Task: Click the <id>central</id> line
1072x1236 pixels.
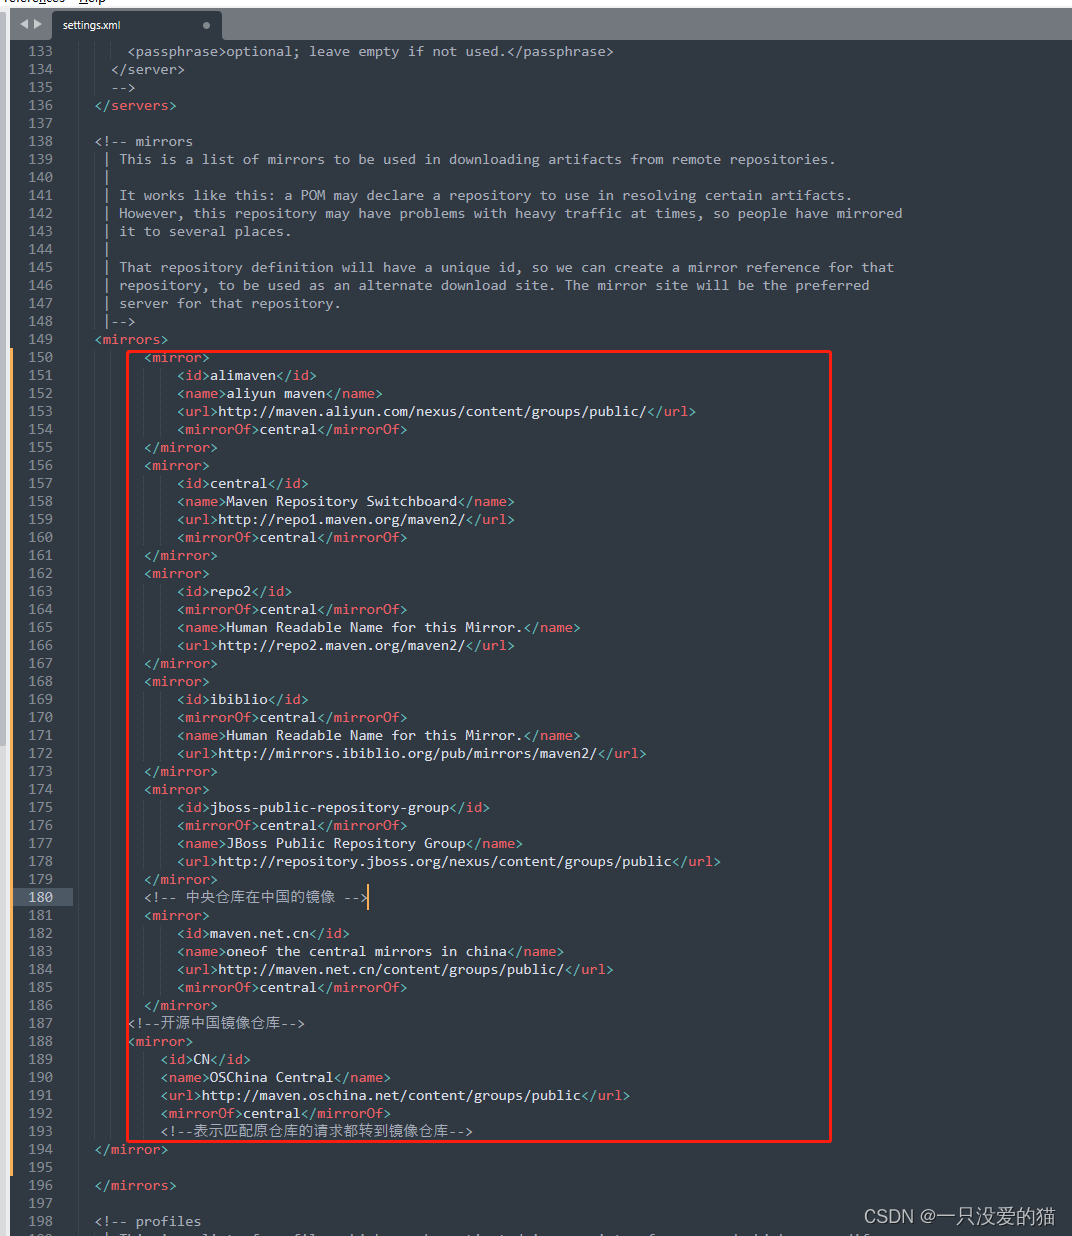Action: (243, 483)
